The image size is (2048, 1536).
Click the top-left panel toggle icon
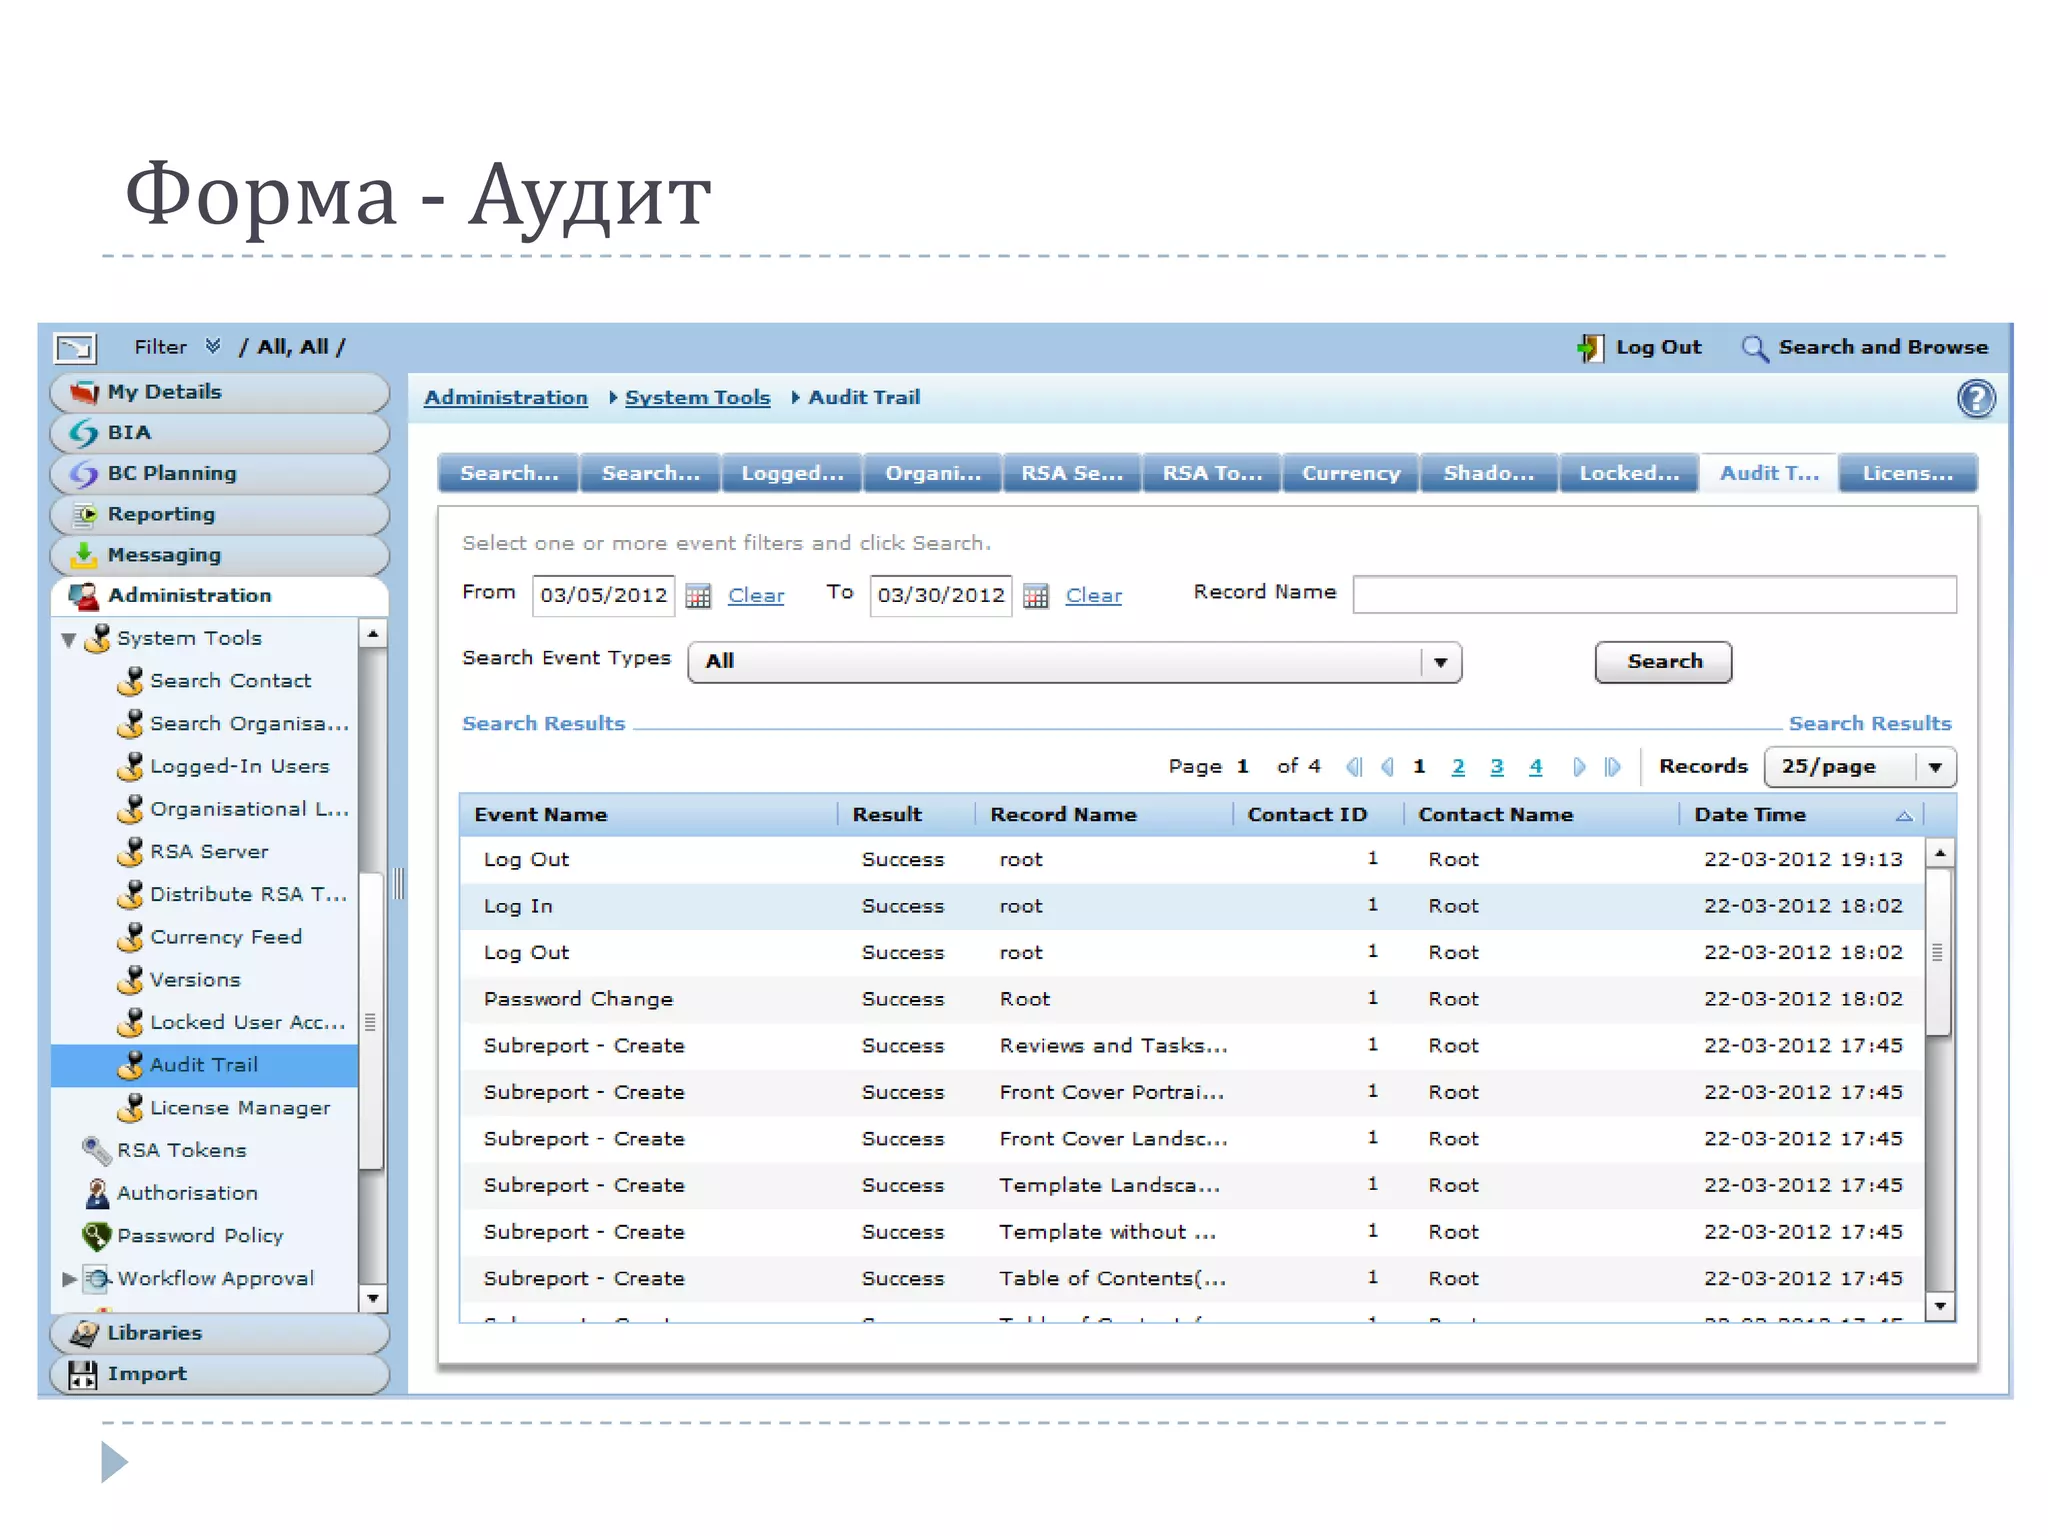point(75,348)
